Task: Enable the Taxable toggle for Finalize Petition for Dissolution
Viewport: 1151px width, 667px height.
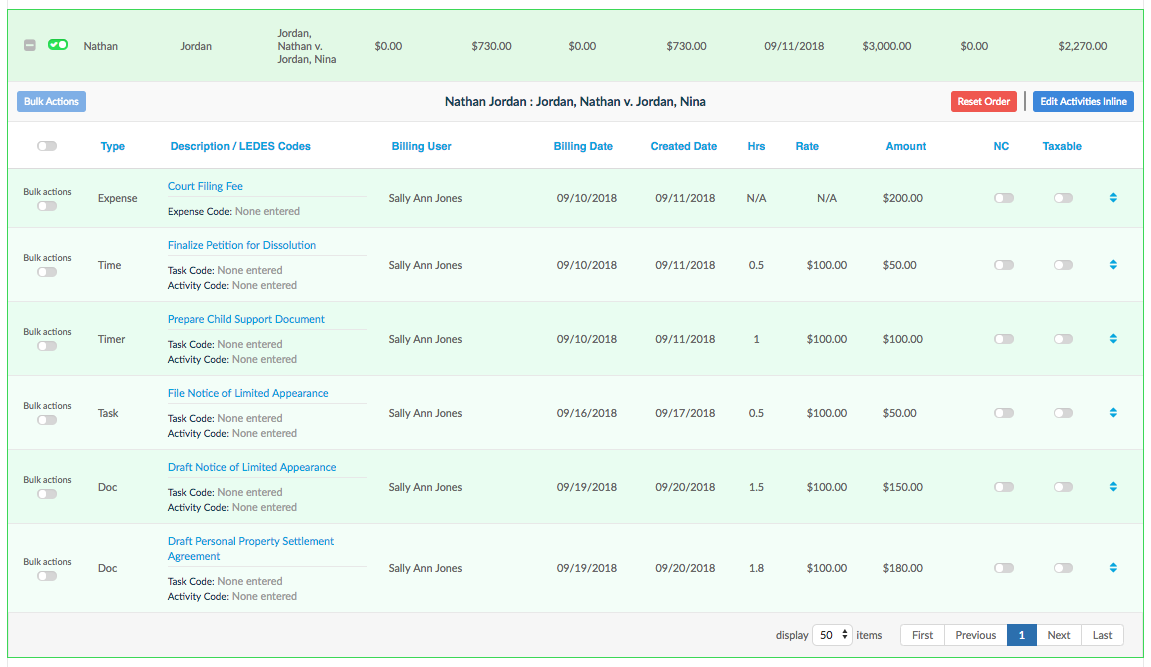Action: click(x=1063, y=265)
